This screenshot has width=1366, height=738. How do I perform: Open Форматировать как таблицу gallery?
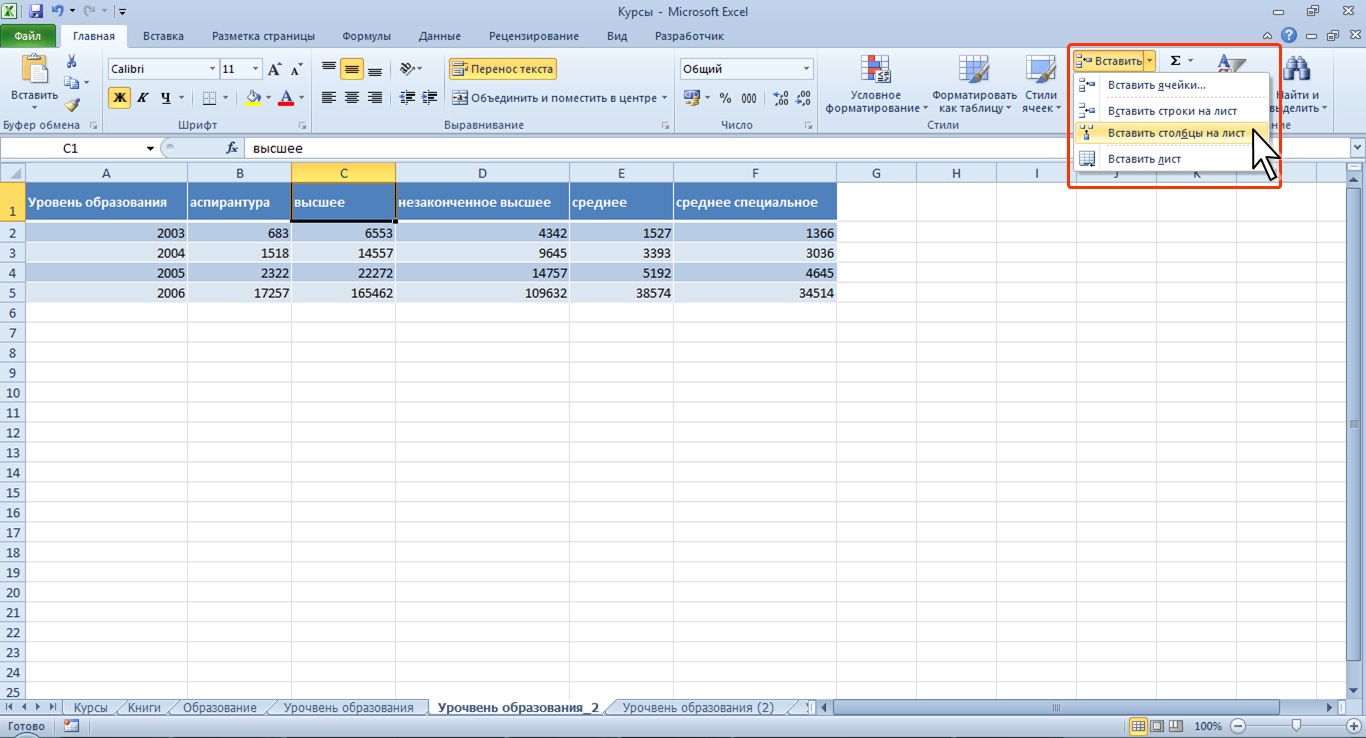(x=973, y=84)
